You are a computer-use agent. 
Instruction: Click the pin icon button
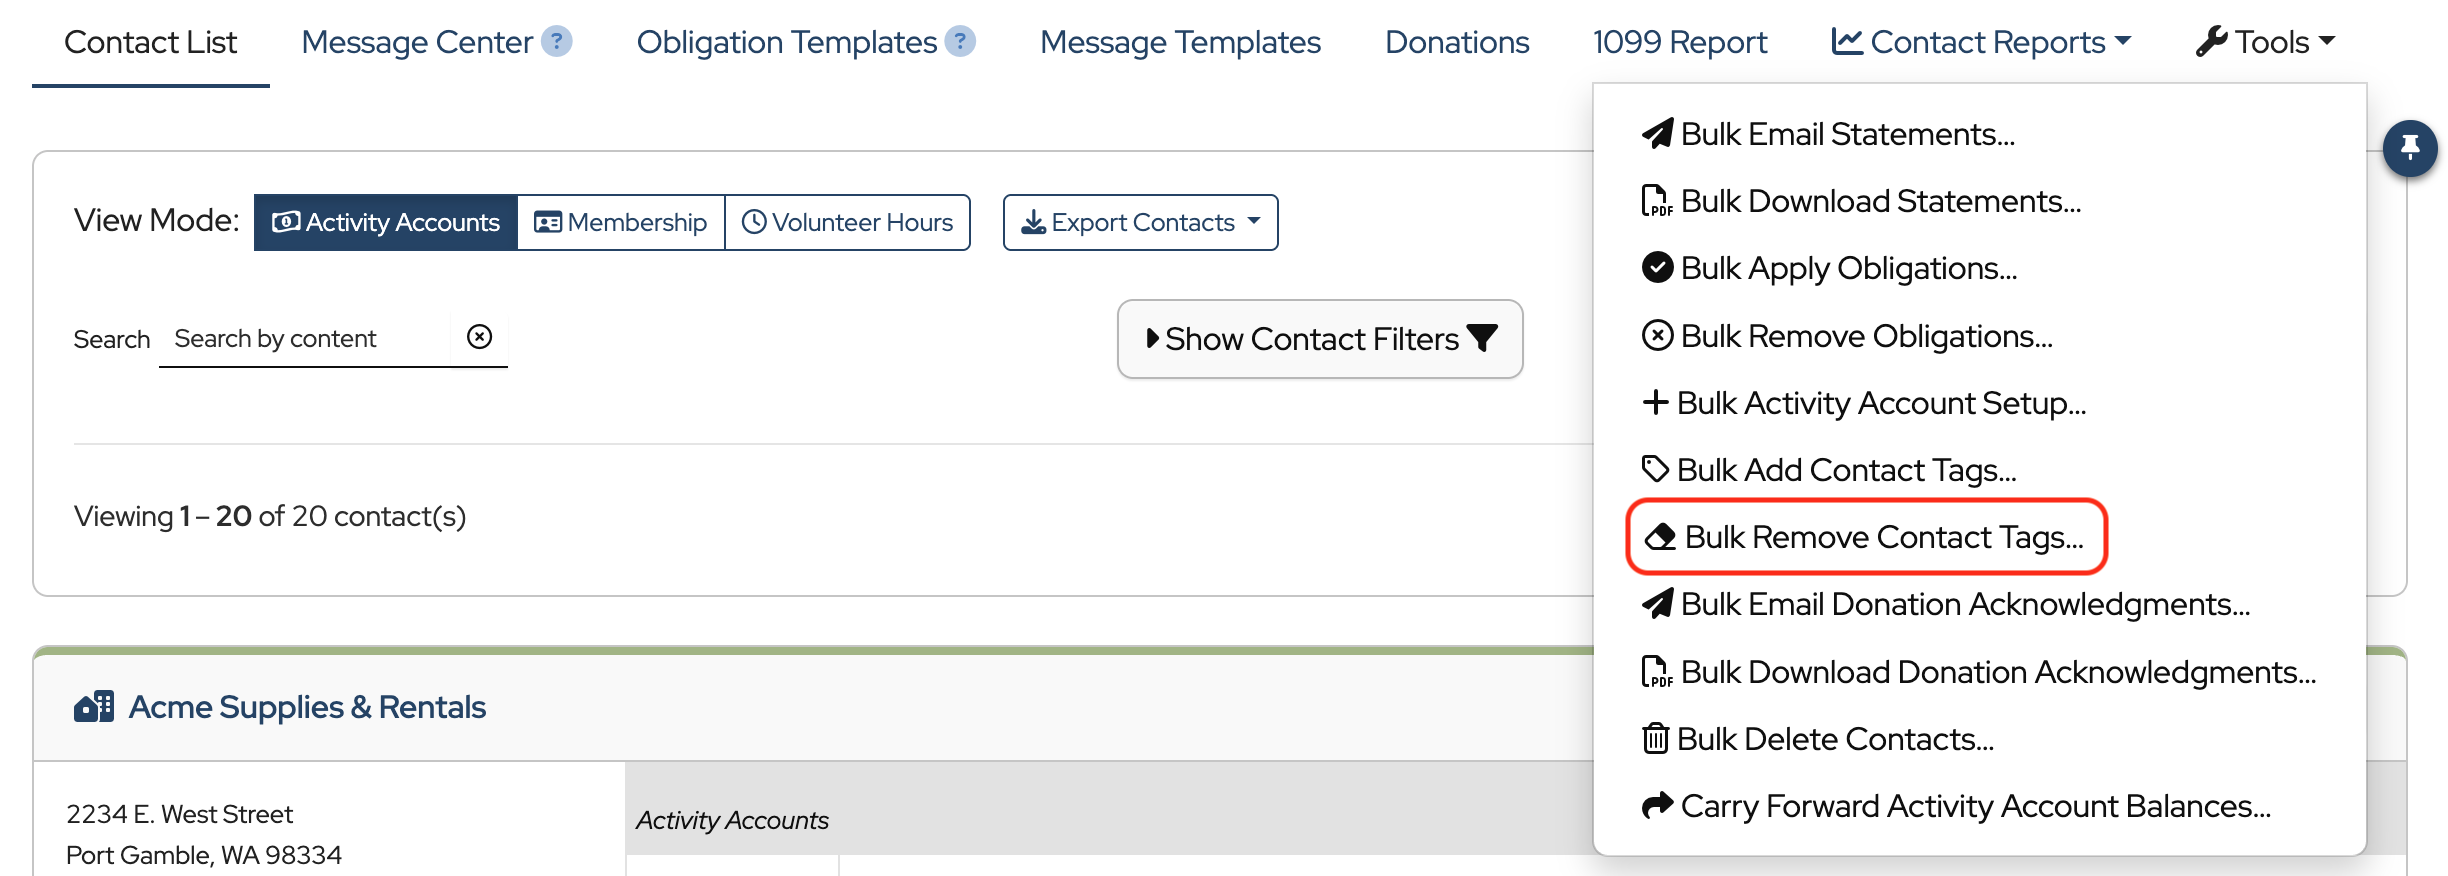2410,148
